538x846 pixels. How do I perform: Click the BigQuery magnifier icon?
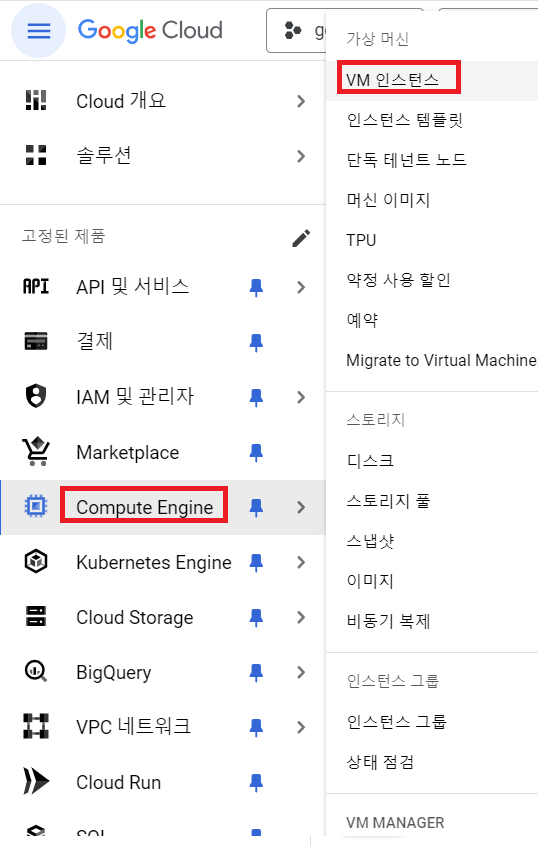(36, 672)
